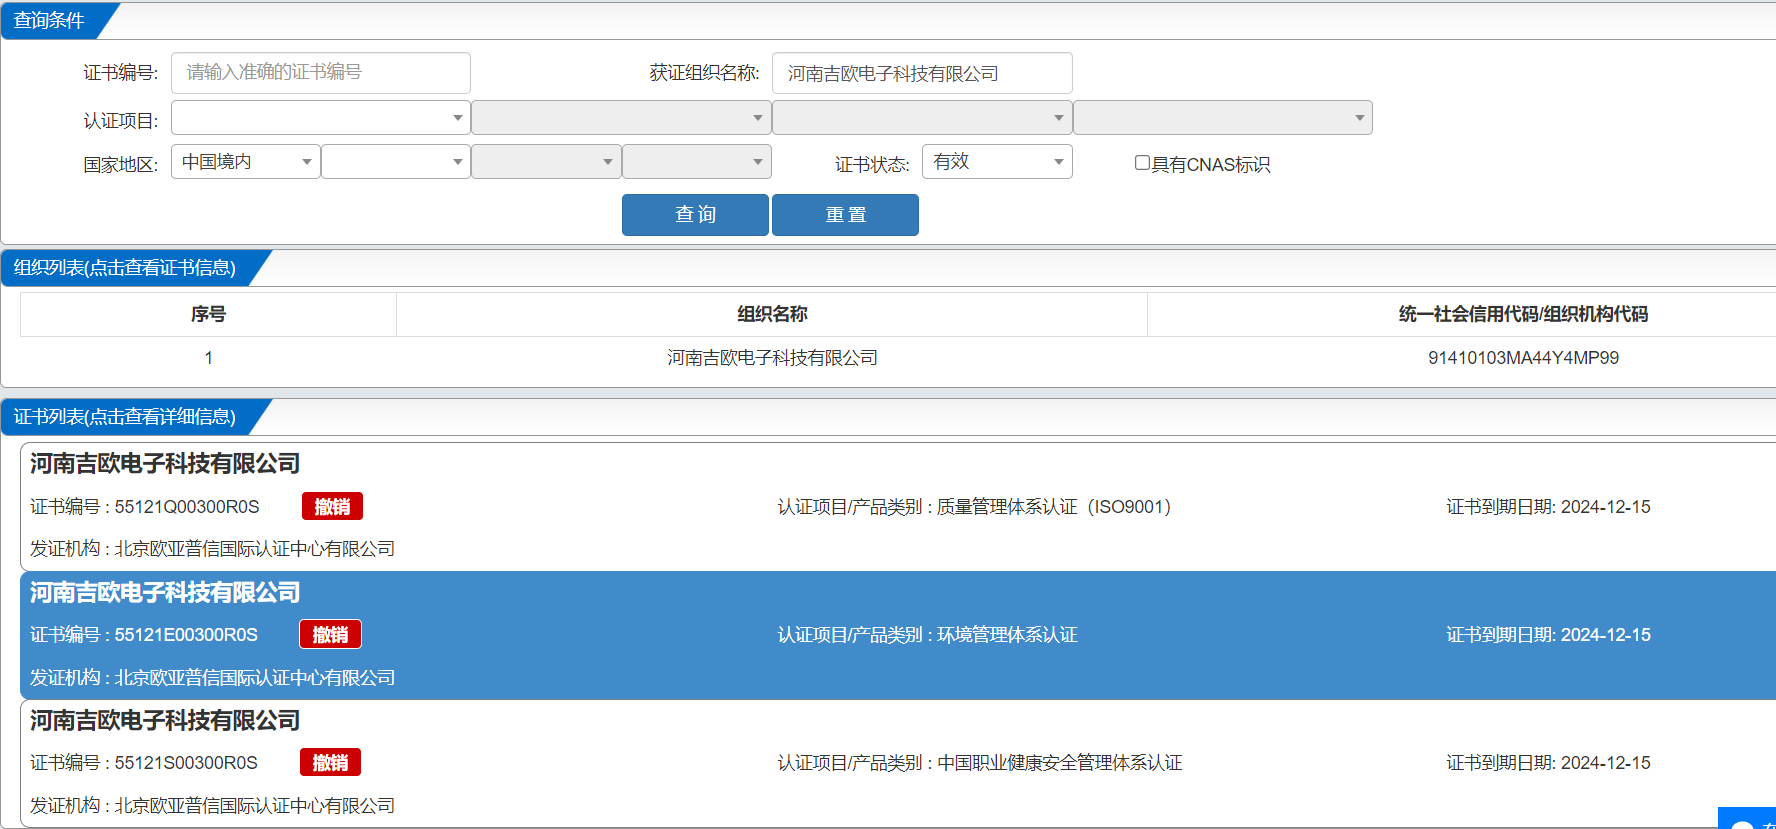The height and width of the screenshot is (829, 1776).
Task: Click company title of the highlighted 环境管理 card
Action: [x=165, y=593]
